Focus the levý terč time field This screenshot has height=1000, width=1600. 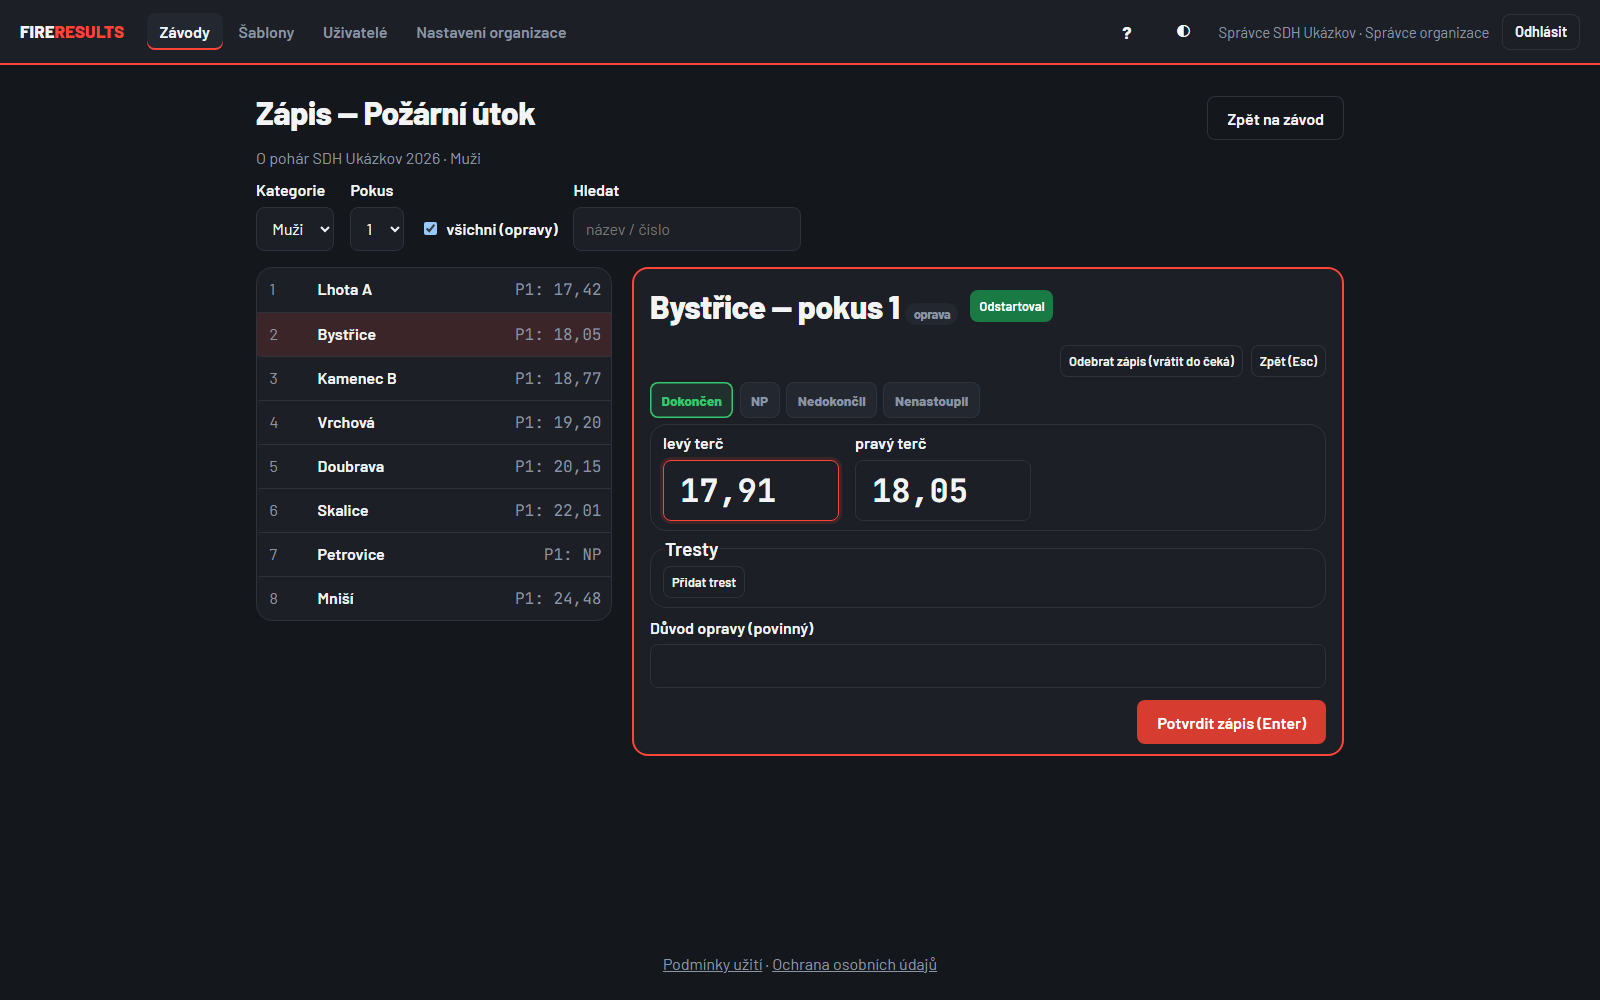(751, 490)
